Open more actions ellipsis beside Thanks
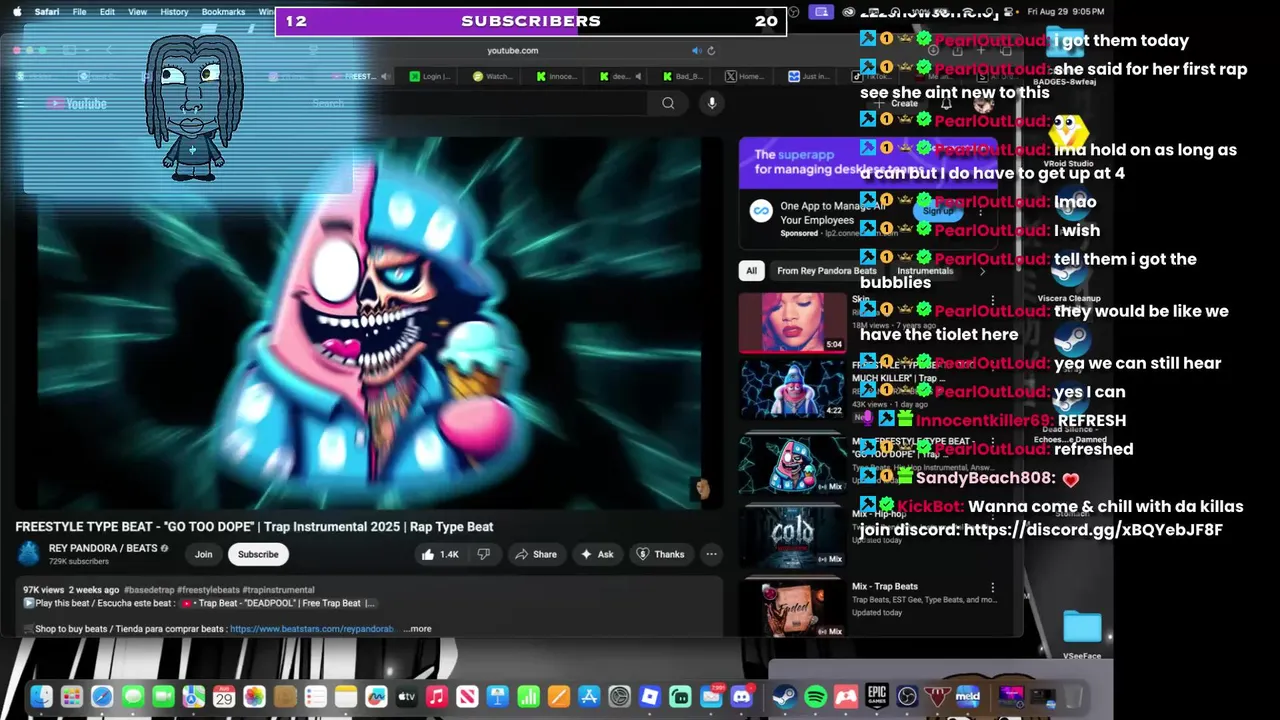The image size is (1280, 720). click(x=711, y=554)
